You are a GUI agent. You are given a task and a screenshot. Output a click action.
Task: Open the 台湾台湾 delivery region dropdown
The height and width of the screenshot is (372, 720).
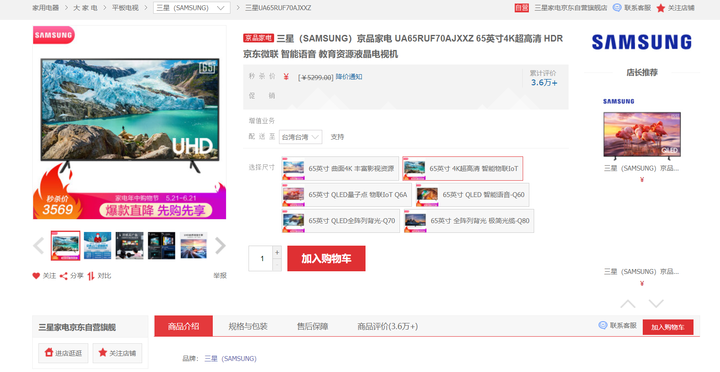pyautogui.click(x=300, y=137)
